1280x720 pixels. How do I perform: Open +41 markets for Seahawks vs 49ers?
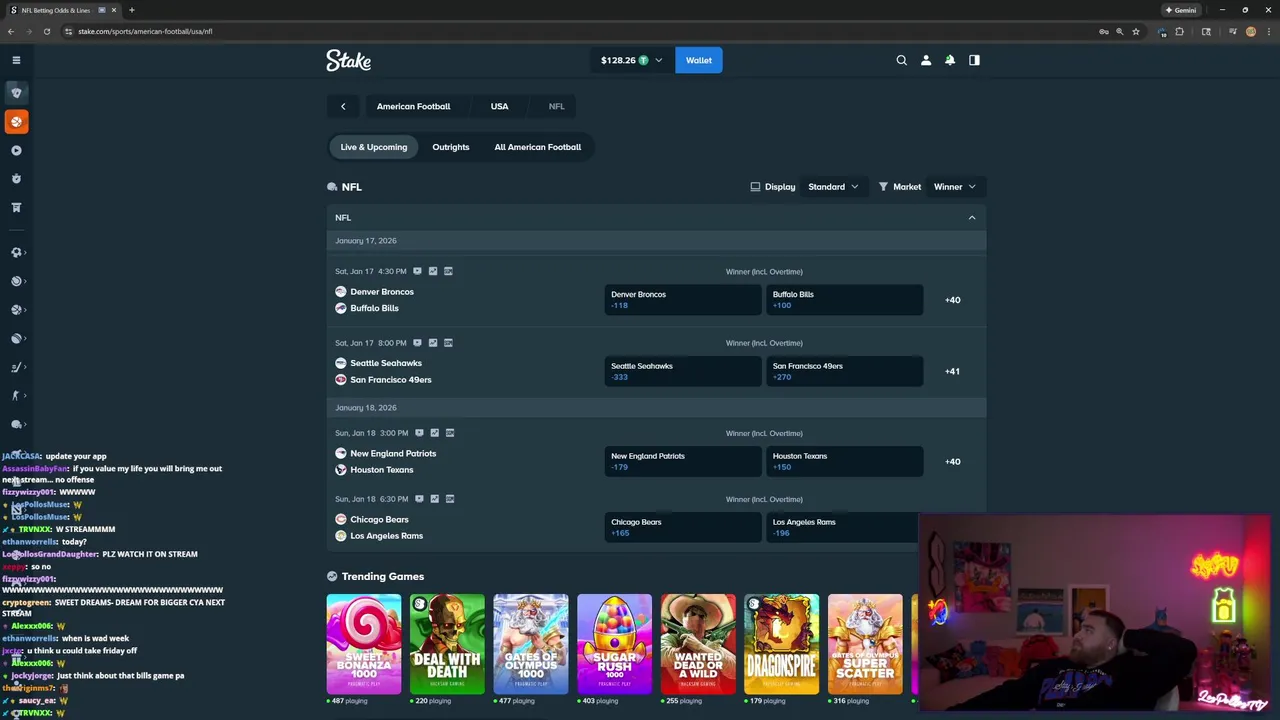pyautogui.click(x=952, y=371)
